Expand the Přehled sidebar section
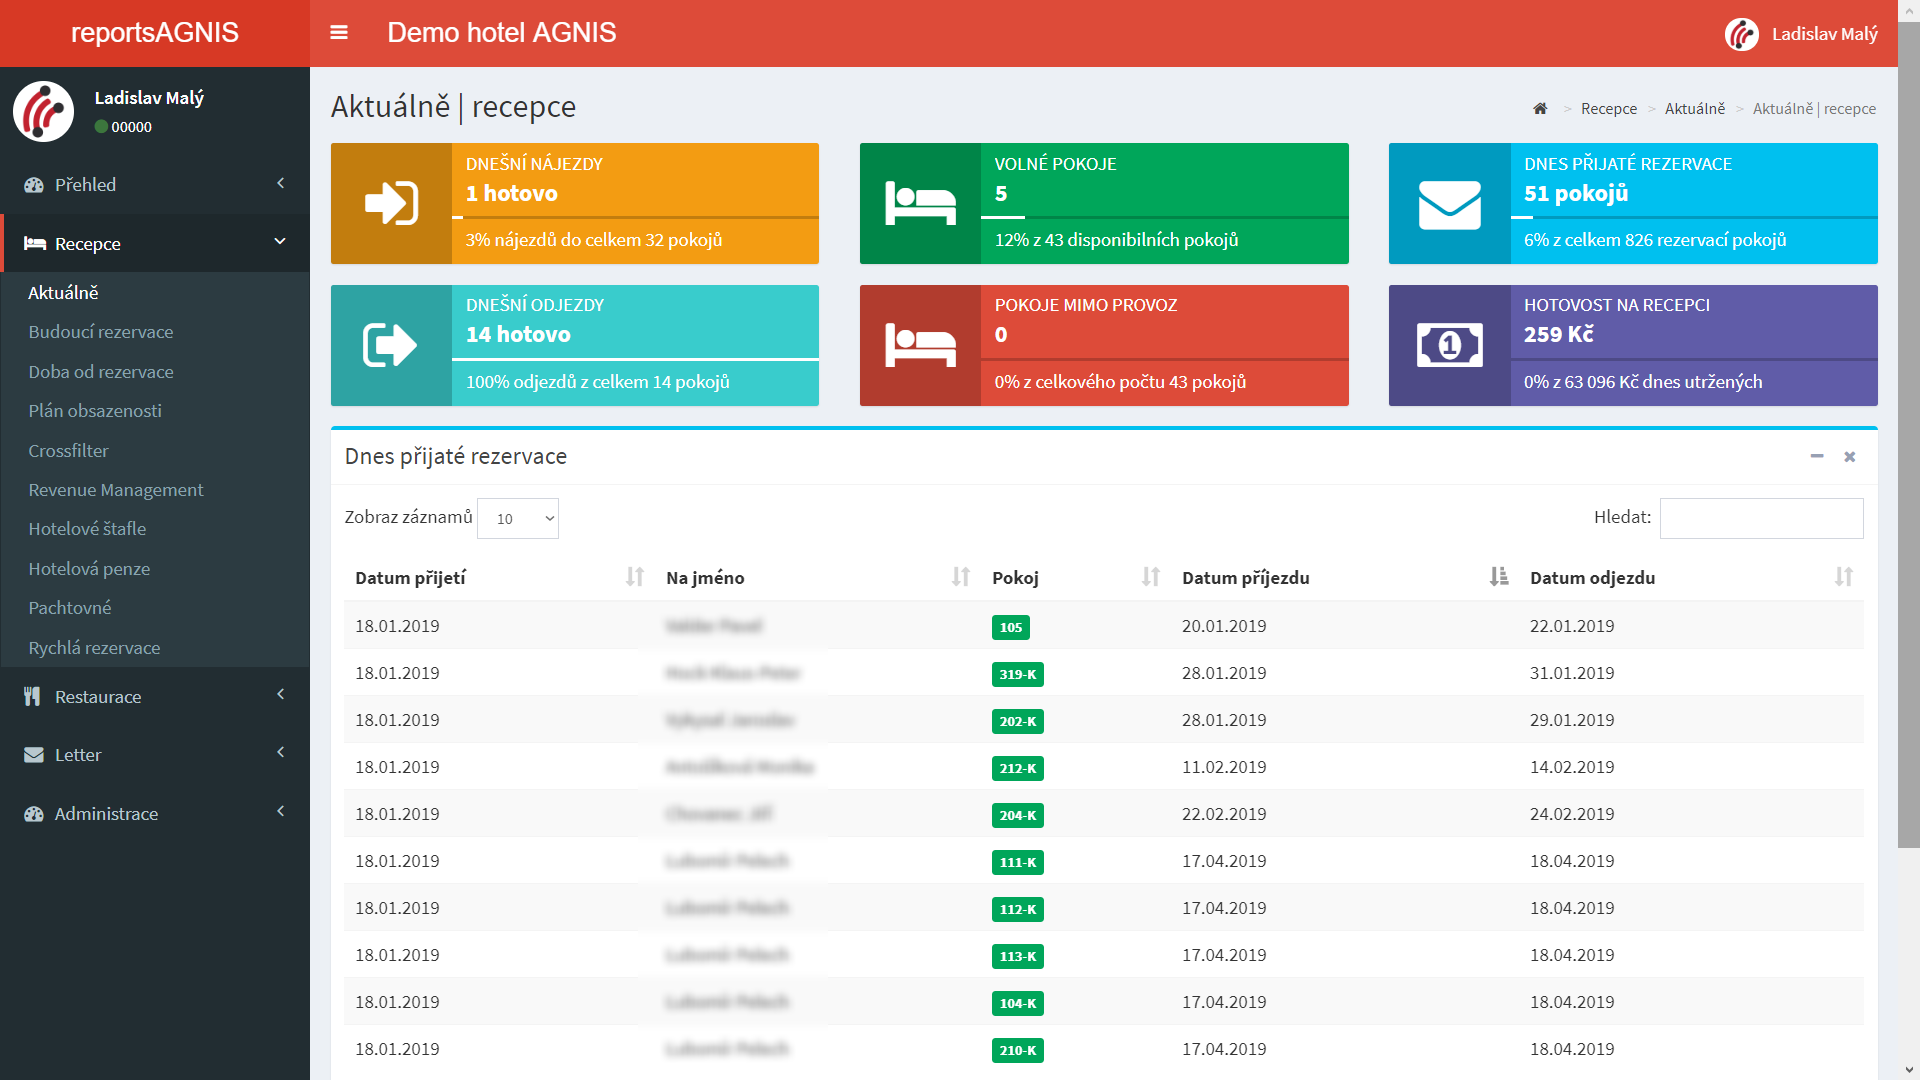The width and height of the screenshot is (1920, 1080). [155, 185]
